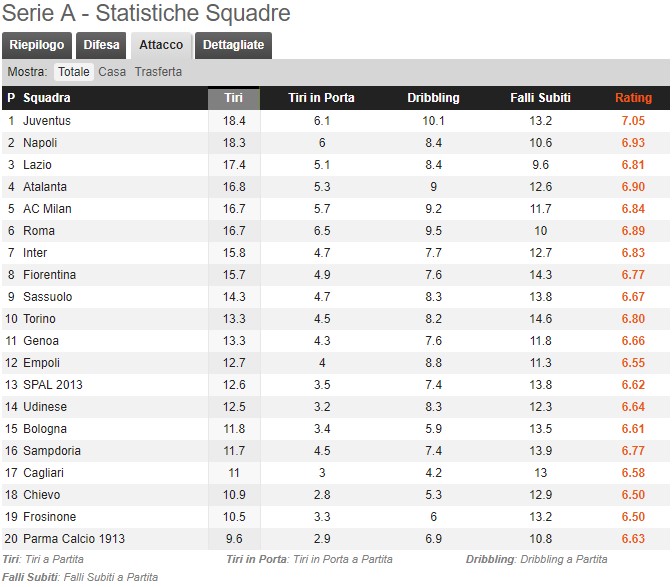Sort by Squadra column header
Image resolution: width=672 pixels, height=587 pixels.
[x=47, y=98]
